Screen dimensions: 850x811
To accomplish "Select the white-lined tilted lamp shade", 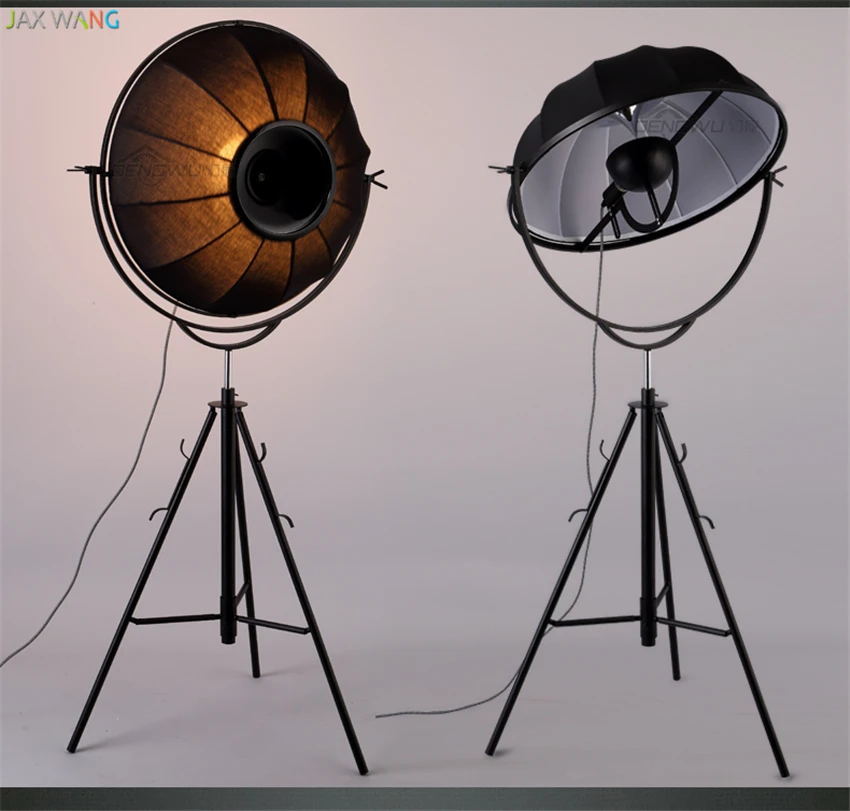I will (x=649, y=149).
